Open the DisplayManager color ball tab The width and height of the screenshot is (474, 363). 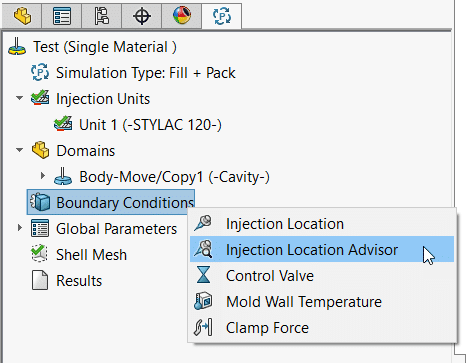tap(182, 16)
